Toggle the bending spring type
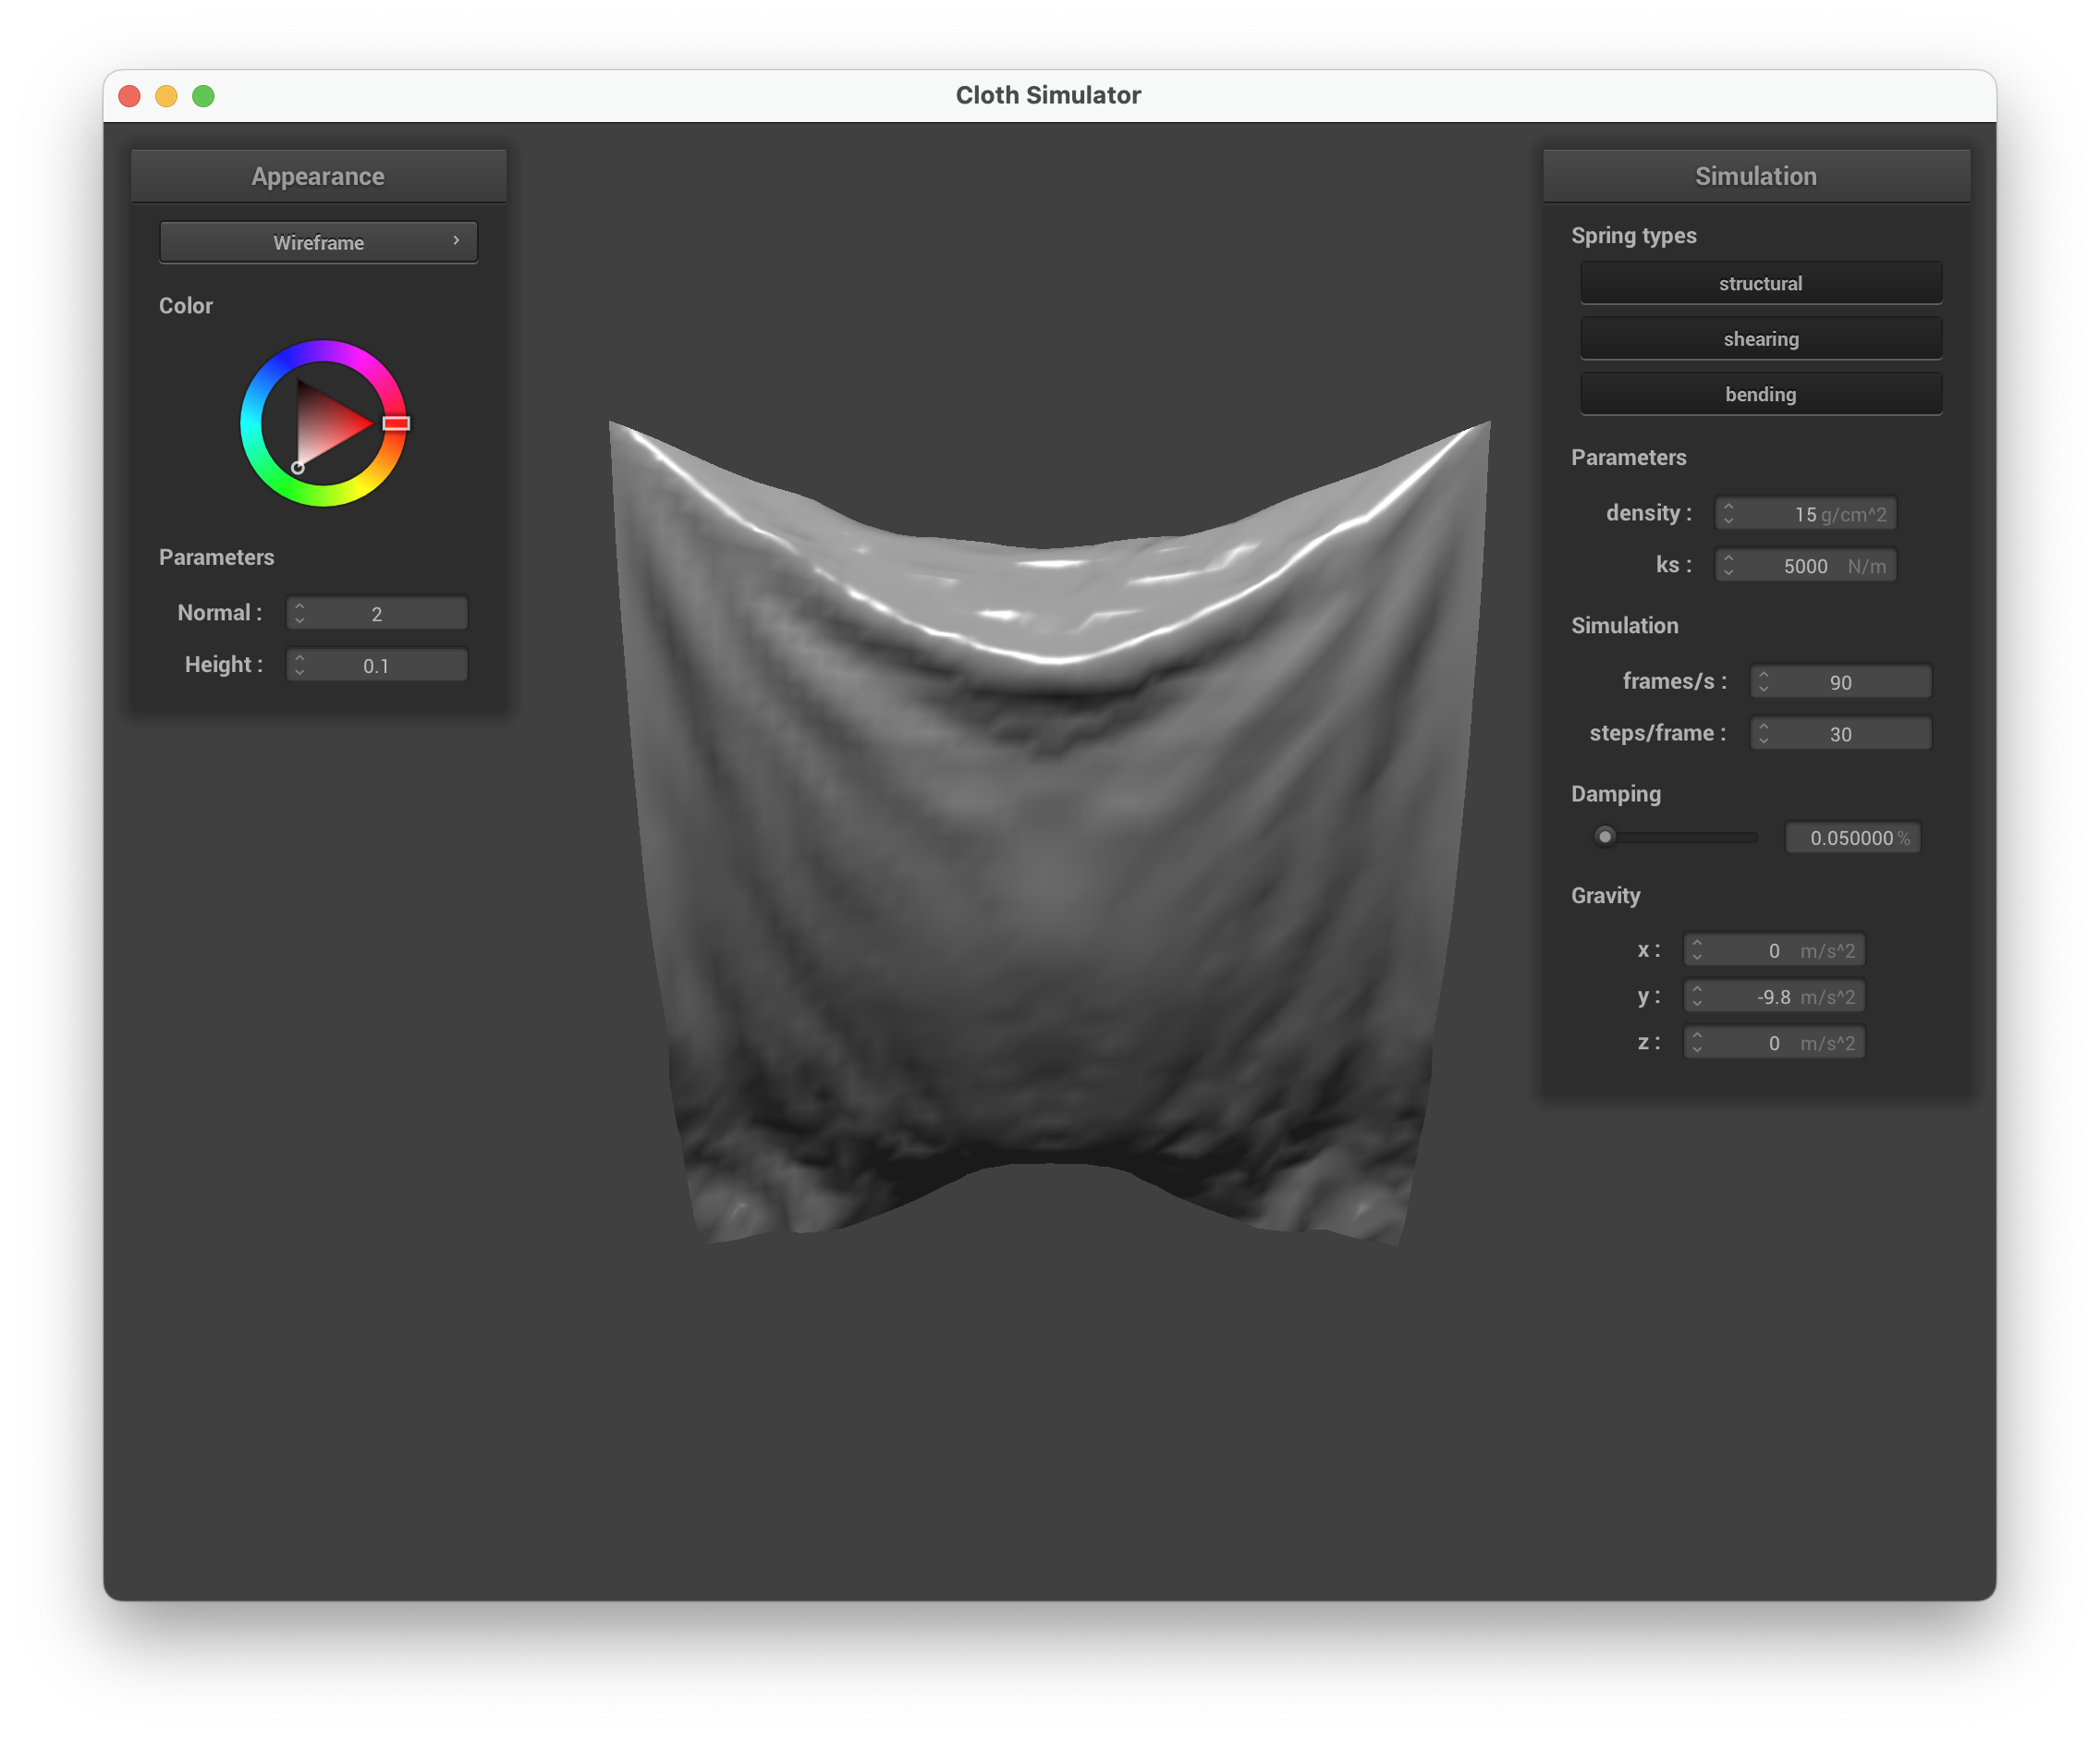The width and height of the screenshot is (2100, 1738). tap(1760, 394)
